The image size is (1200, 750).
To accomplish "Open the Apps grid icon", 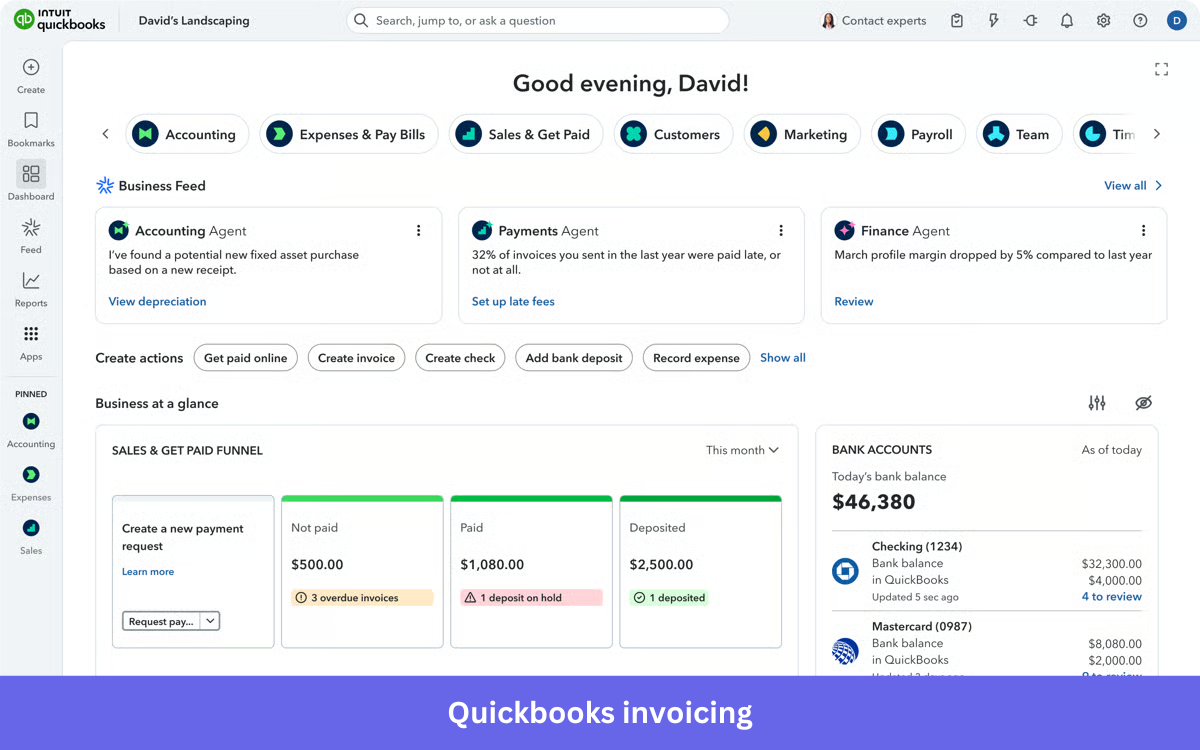I will click(x=31, y=334).
